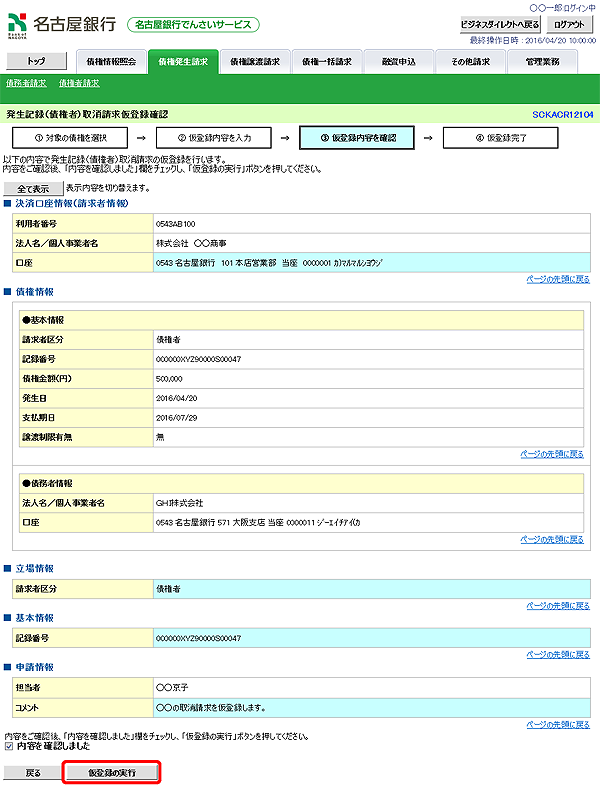The width and height of the screenshot is (600, 788).
Task: Click the 申請情報 section heading
Action: [35, 667]
